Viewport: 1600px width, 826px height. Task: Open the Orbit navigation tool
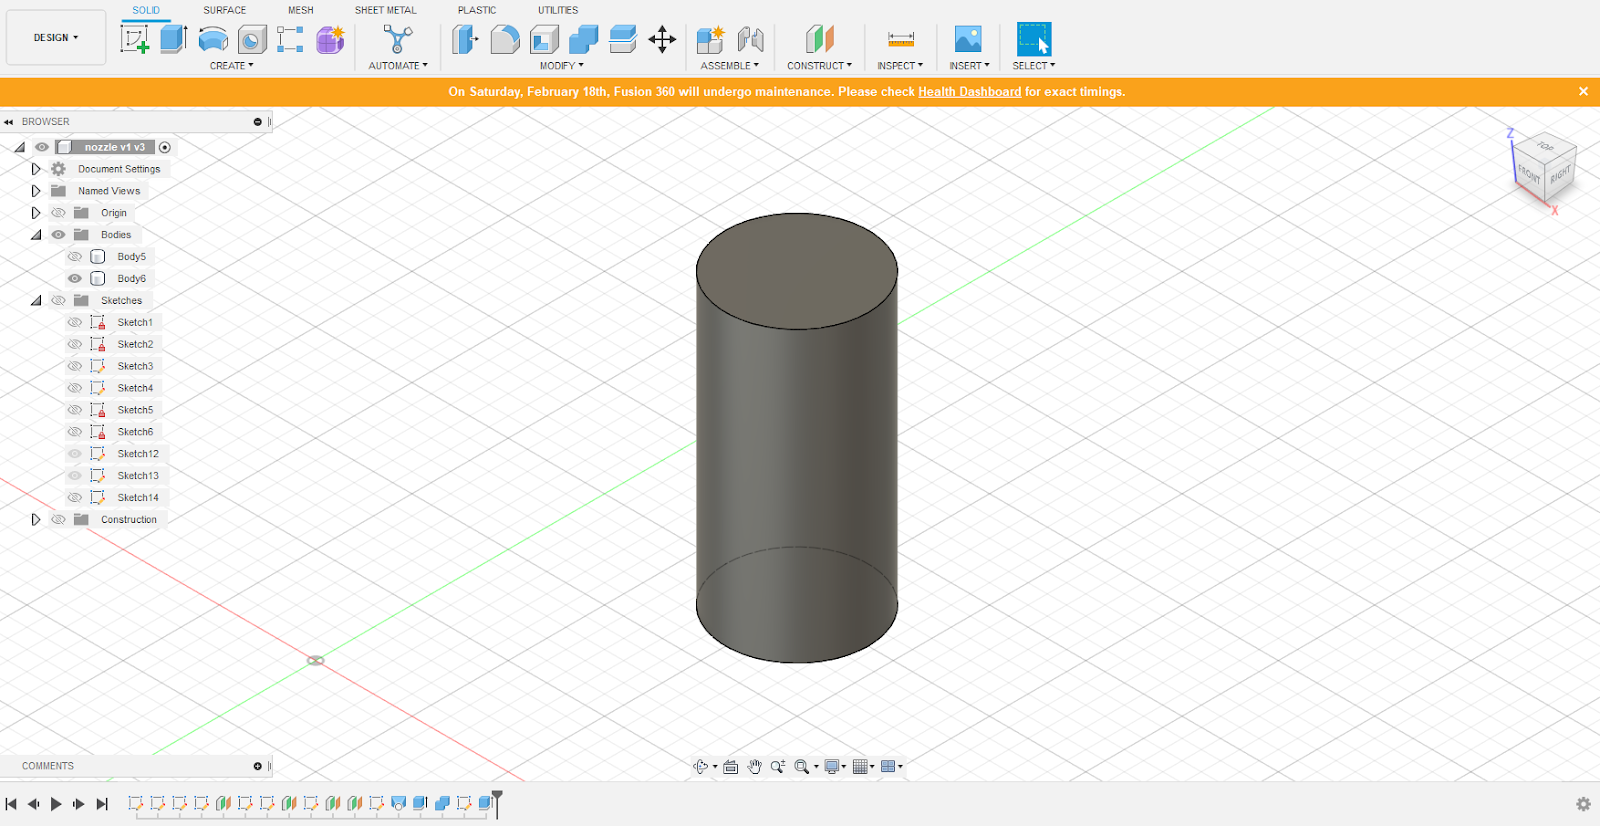pos(701,766)
